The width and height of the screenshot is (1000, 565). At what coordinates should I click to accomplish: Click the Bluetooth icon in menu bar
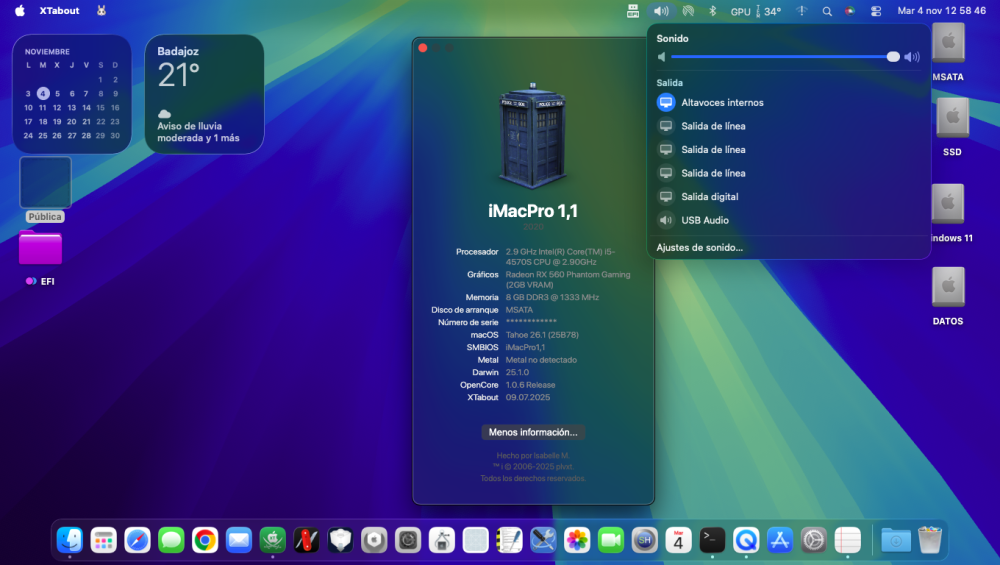[x=713, y=11]
